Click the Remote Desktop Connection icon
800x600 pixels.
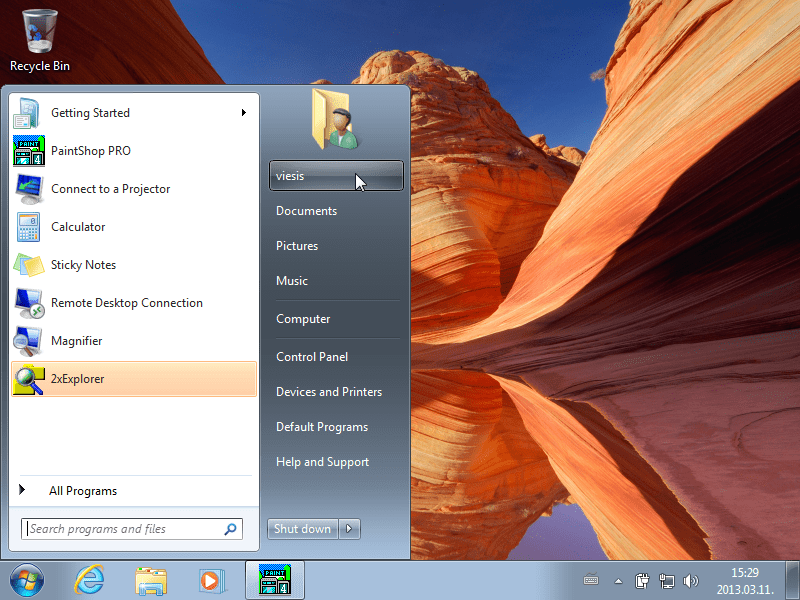click(29, 303)
